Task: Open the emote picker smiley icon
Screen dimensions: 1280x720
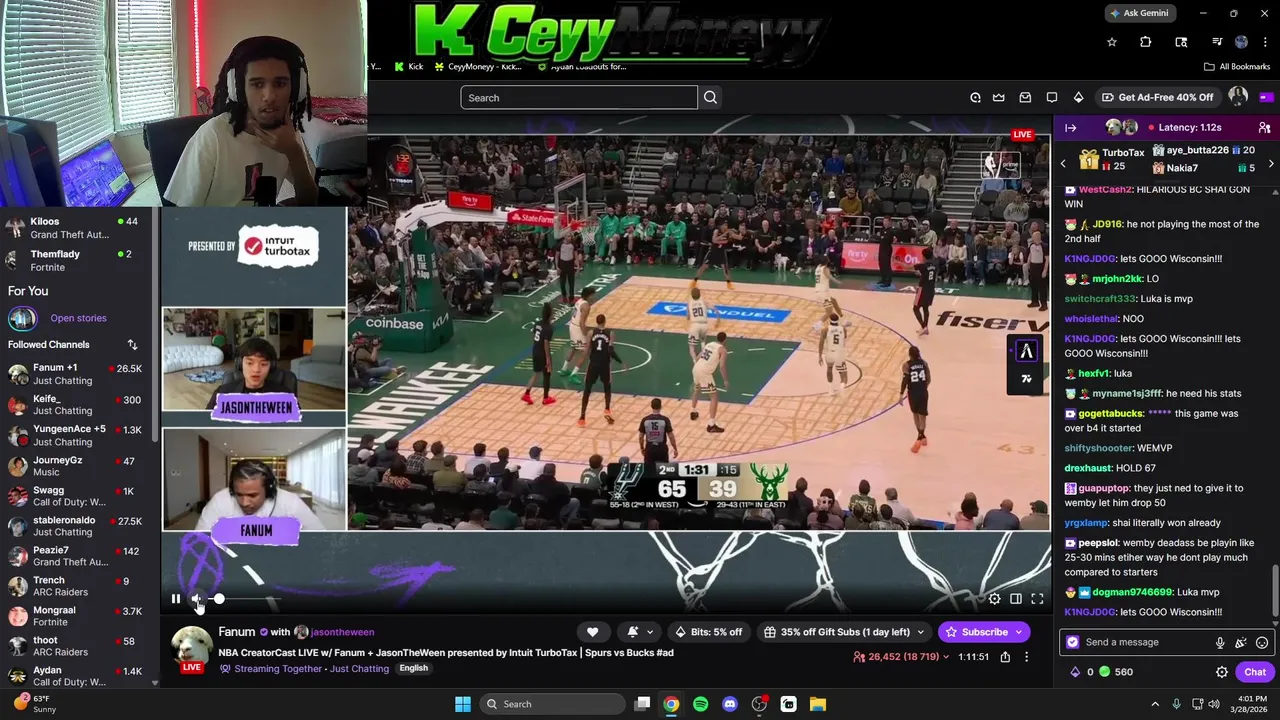Action: pos(1262,643)
